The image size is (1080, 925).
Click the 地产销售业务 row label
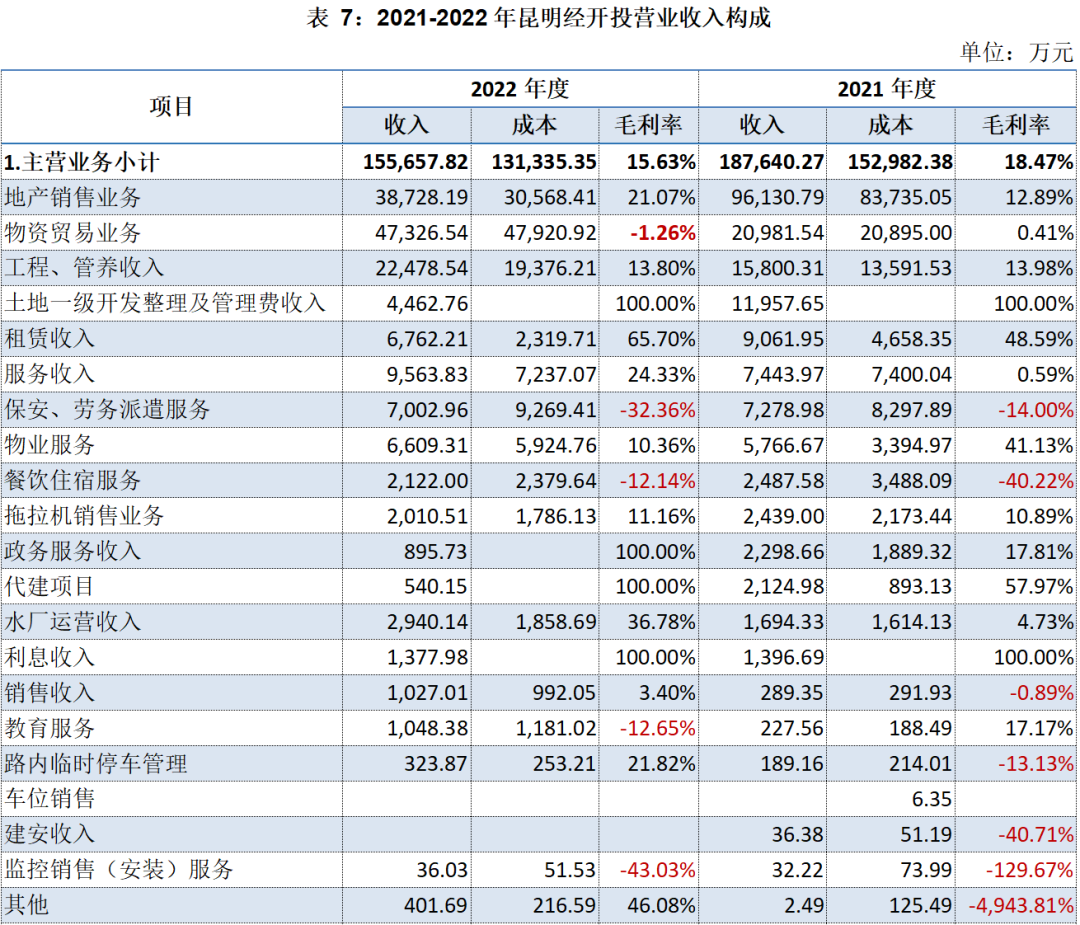74,197
